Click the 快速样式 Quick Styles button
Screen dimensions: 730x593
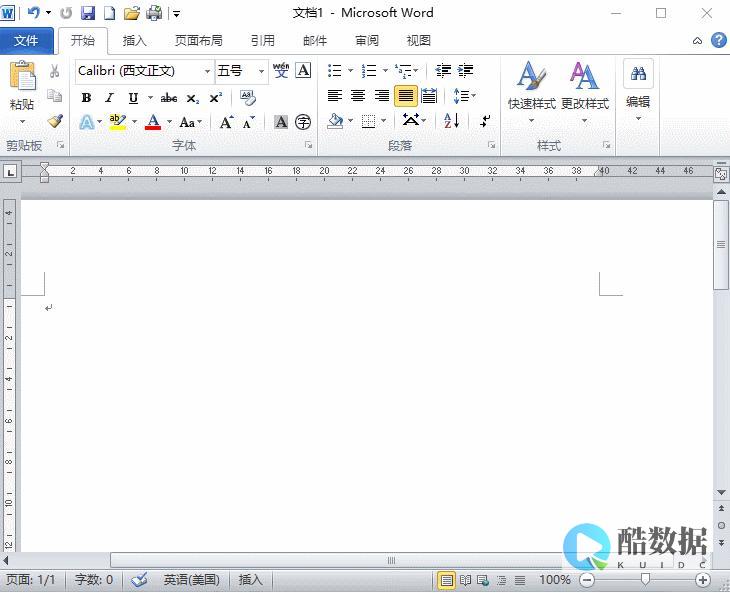[532, 92]
